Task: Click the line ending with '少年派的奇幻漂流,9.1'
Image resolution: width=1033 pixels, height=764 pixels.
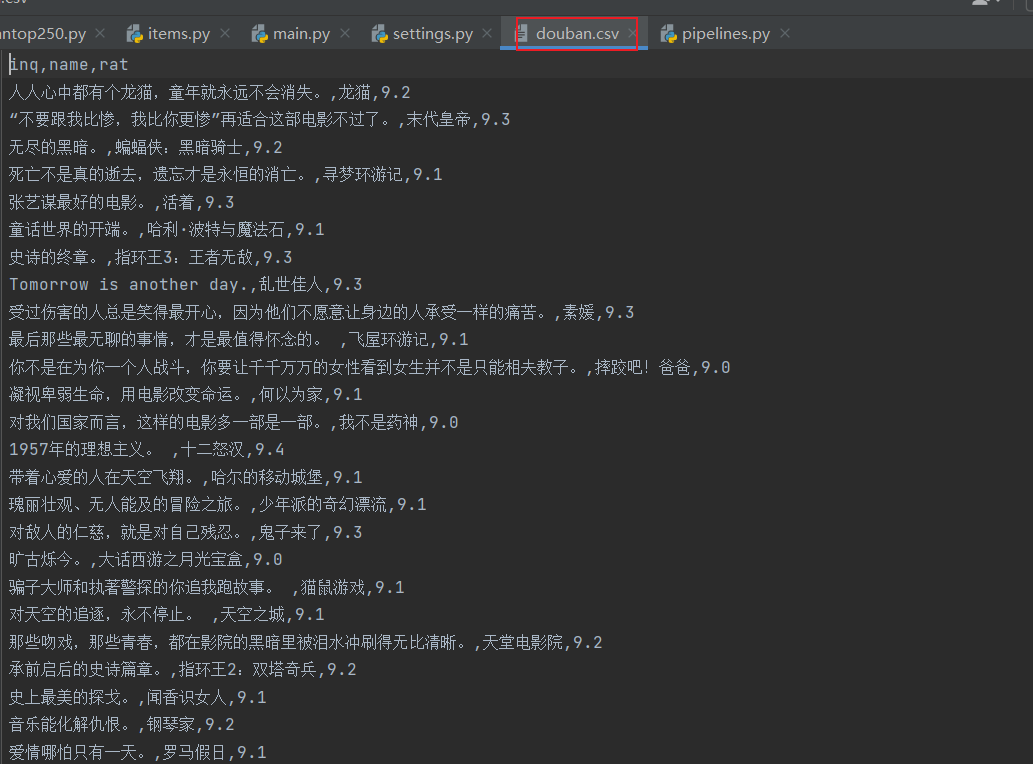Action: (218, 505)
